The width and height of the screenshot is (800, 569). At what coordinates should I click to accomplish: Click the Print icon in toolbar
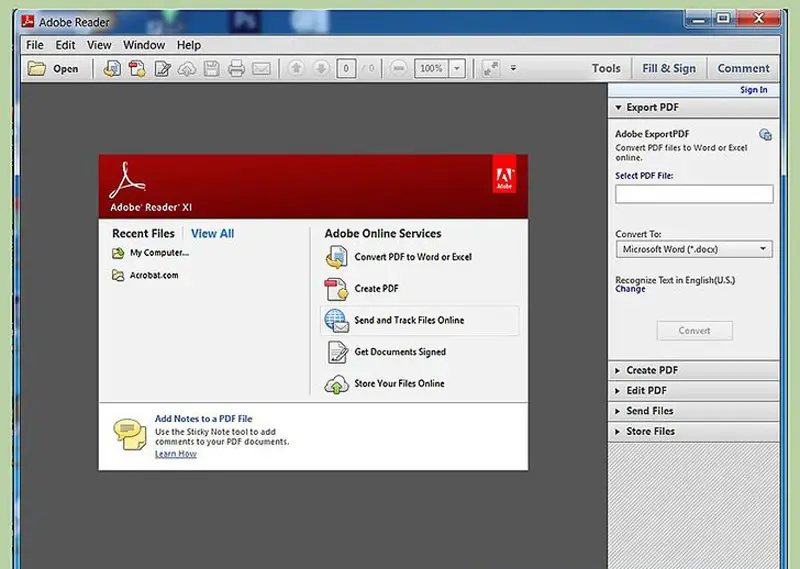[x=236, y=68]
